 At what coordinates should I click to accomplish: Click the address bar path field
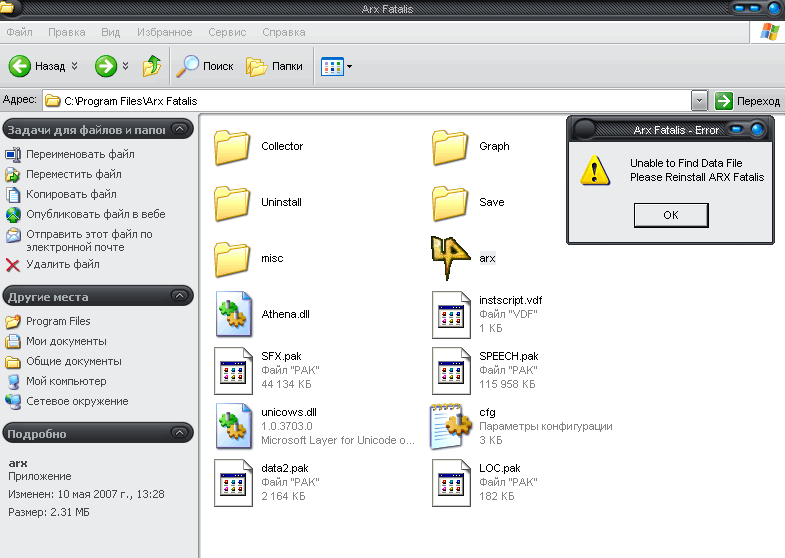pyautogui.click(x=367, y=101)
